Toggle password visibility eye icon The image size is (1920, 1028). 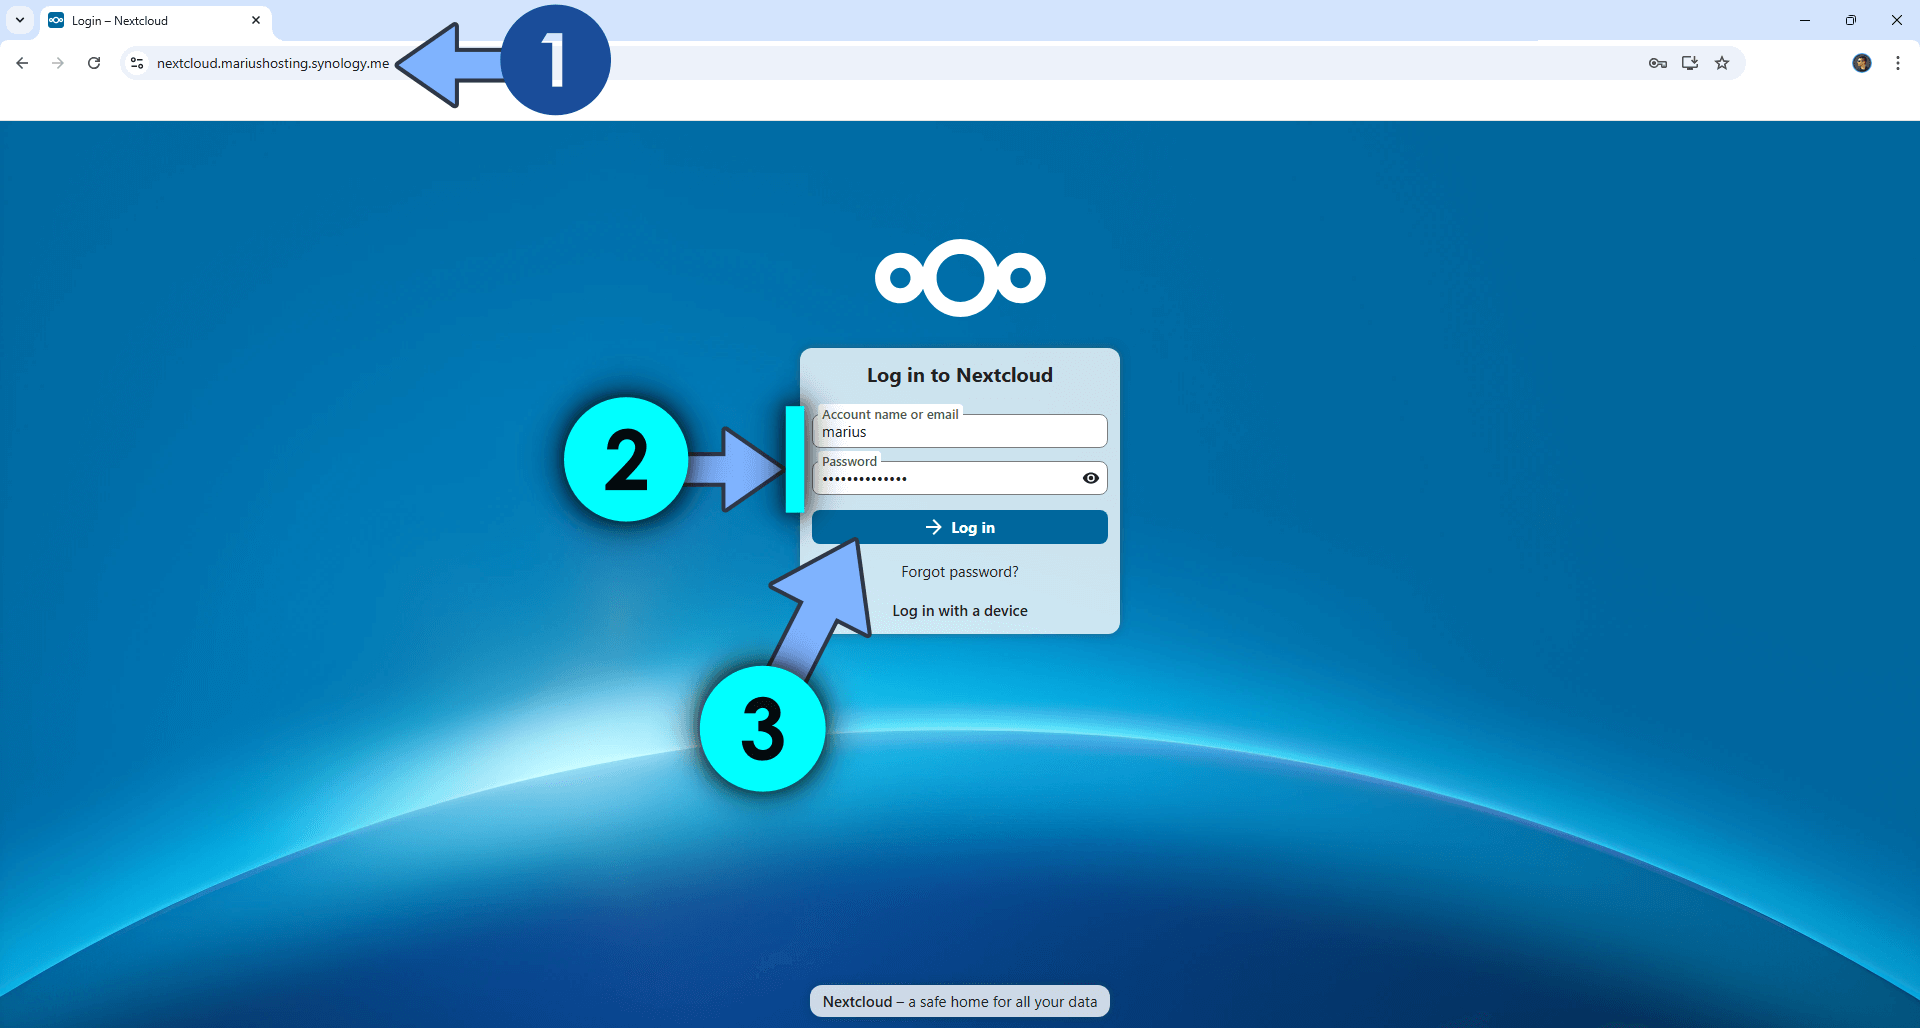[x=1091, y=478]
